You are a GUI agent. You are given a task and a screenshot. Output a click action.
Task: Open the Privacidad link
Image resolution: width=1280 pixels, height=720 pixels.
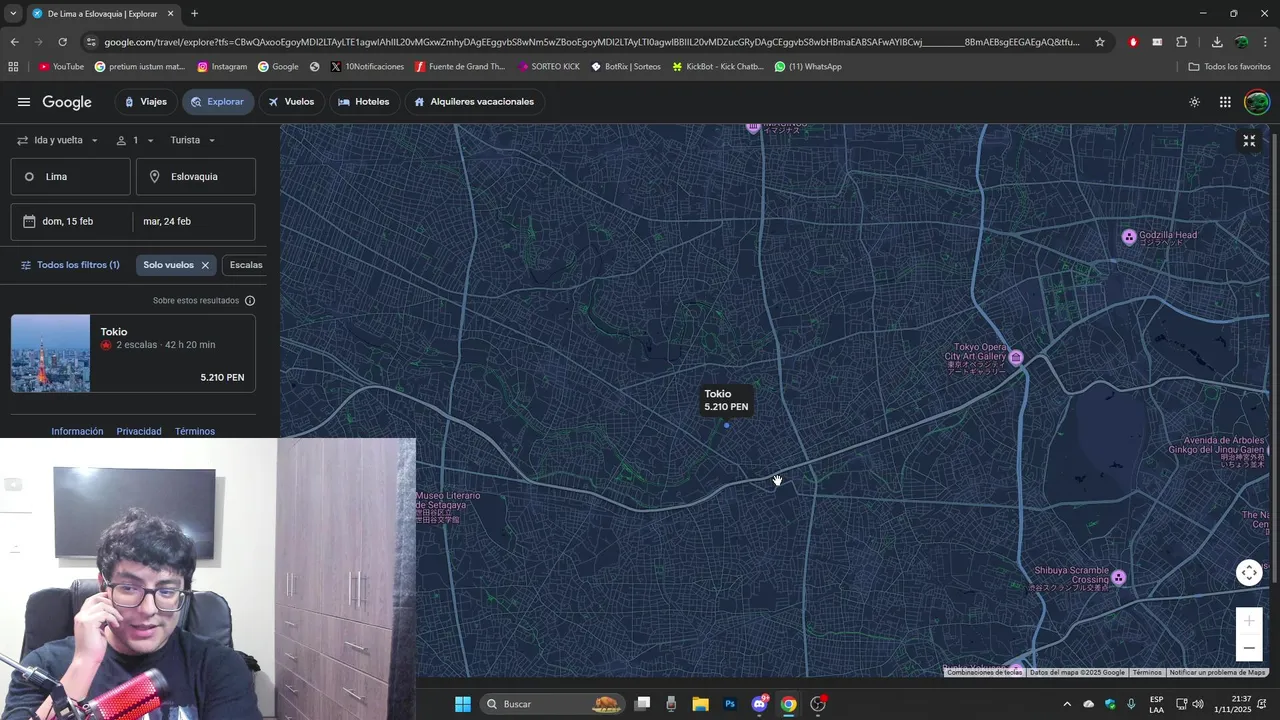[x=139, y=432]
